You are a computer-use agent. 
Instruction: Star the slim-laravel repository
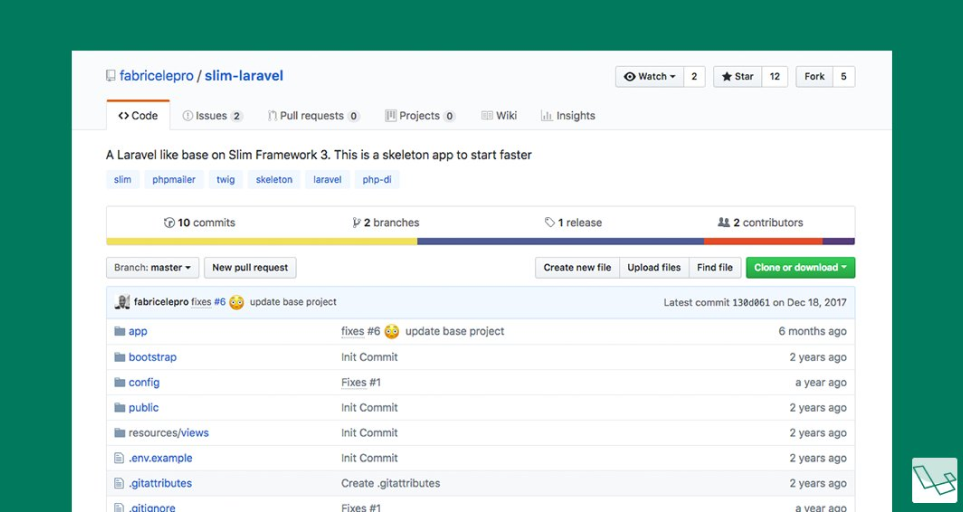point(737,77)
